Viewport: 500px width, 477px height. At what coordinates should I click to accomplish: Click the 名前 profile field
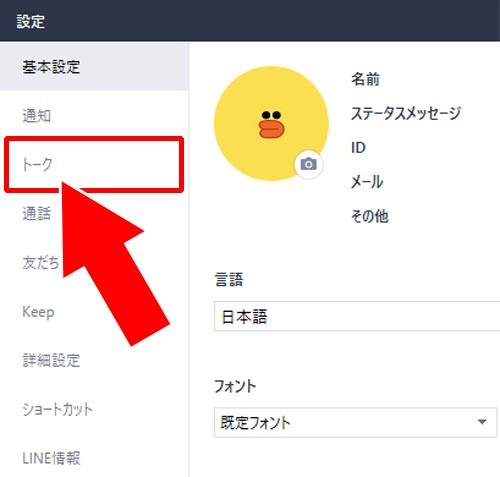click(366, 79)
